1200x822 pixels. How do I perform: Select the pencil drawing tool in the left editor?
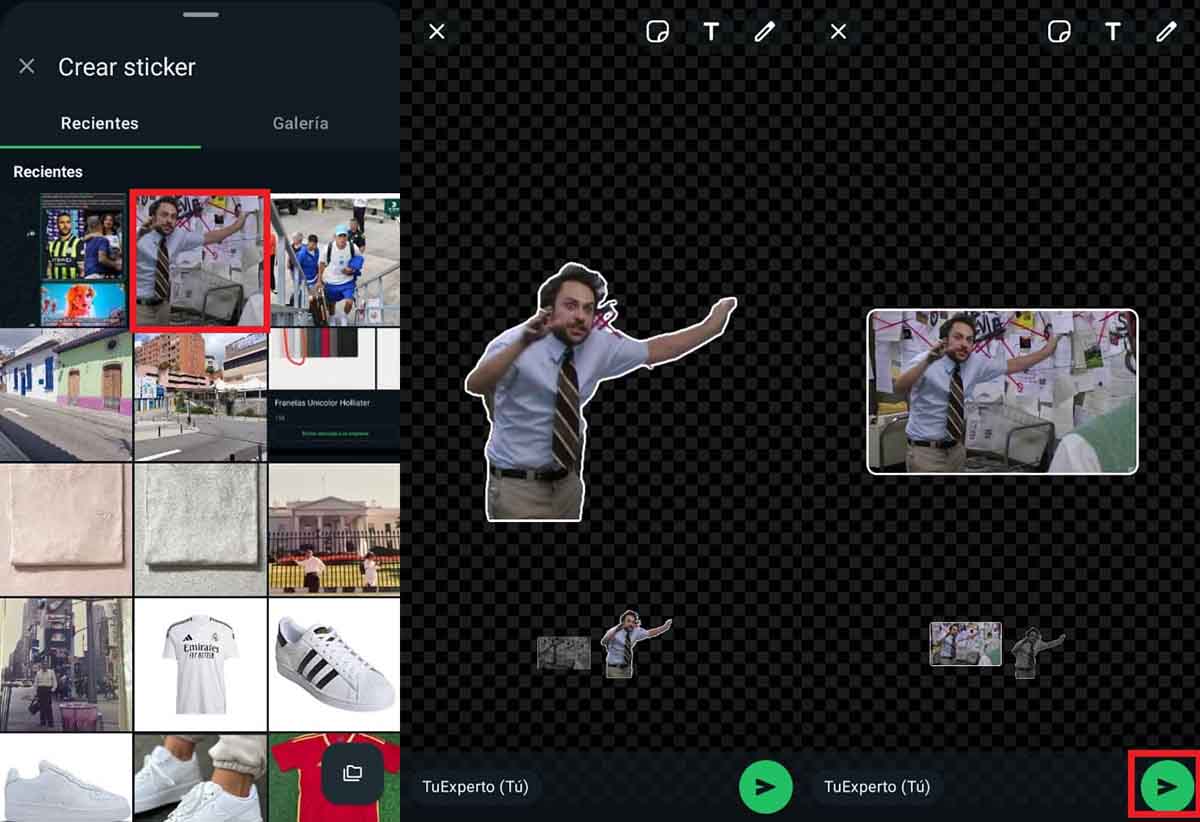point(765,31)
